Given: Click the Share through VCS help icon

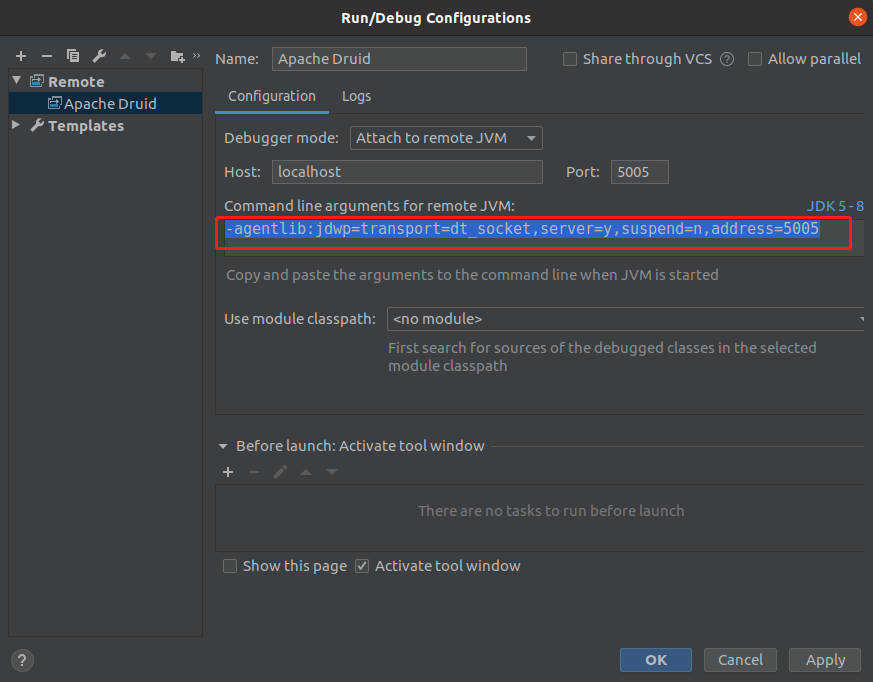Looking at the screenshot, I should click(x=727, y=59).
